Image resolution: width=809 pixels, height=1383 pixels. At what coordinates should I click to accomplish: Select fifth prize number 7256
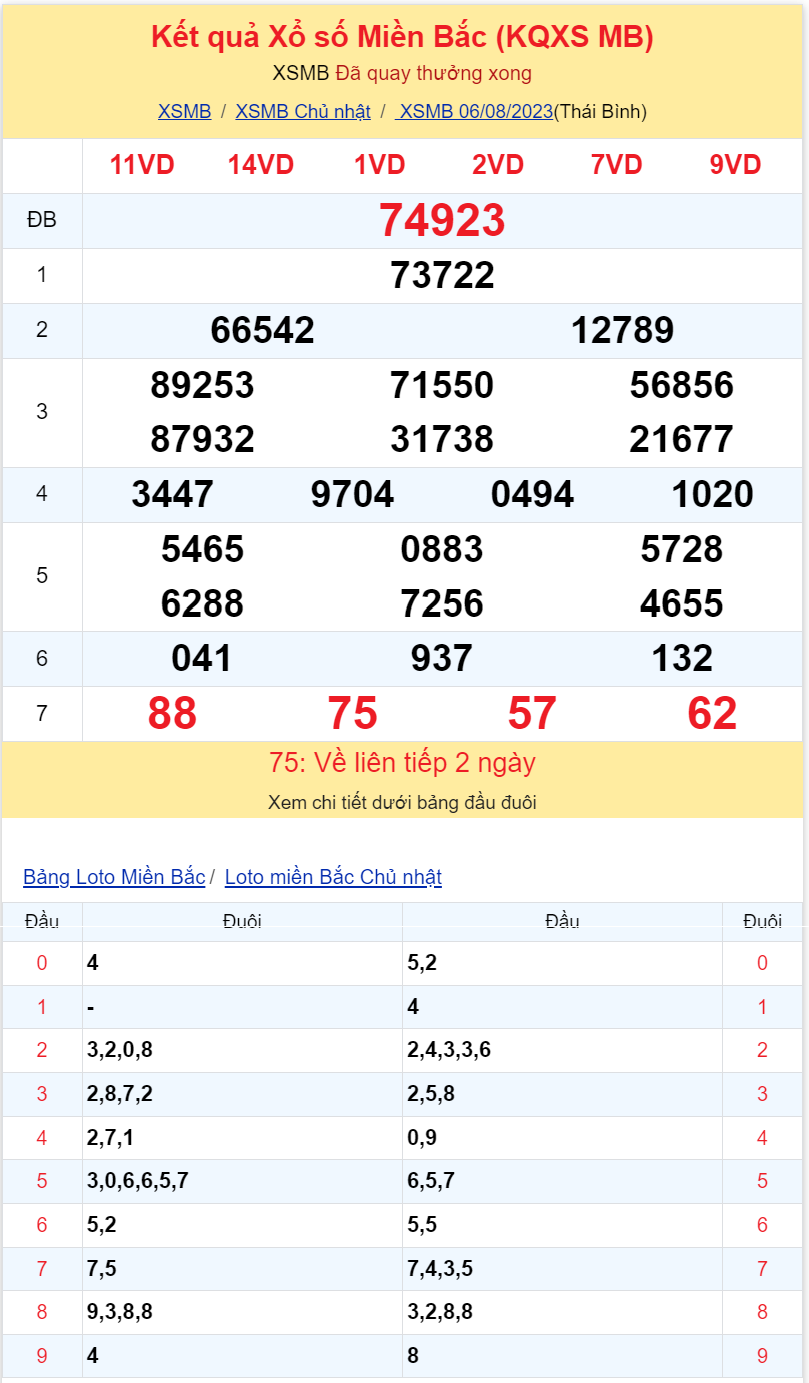tap(442, 603)
